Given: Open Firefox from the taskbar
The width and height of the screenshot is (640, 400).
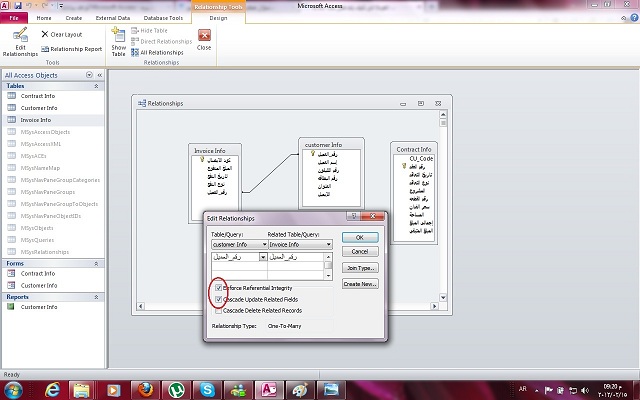Looking at the screenshot, I should (x=145, y=390).
